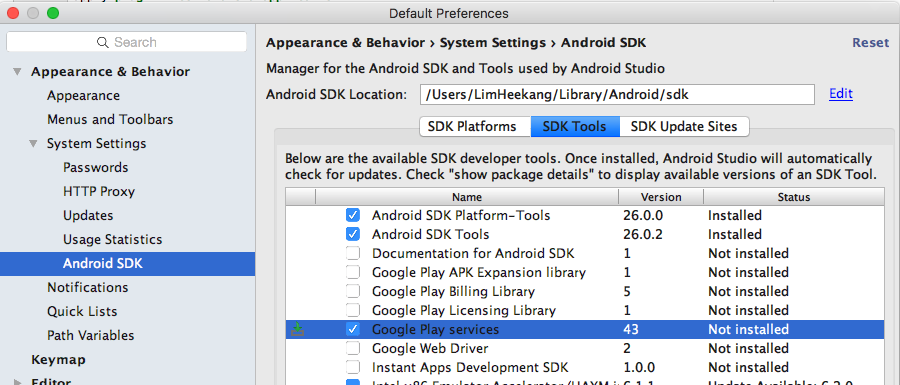
Task: Check Google Play Billing Library
Action: (353, 291)
